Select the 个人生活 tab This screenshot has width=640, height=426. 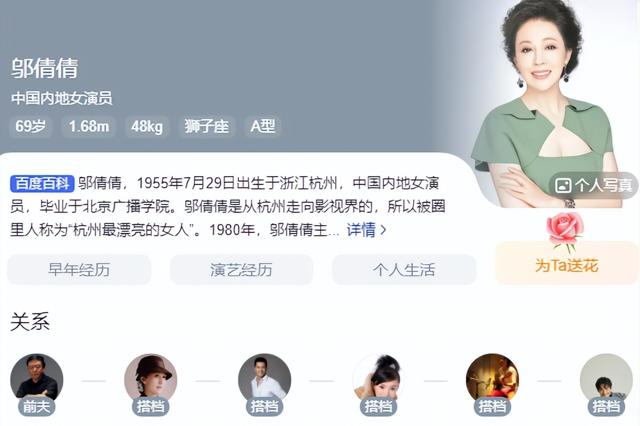click(404, 269)
